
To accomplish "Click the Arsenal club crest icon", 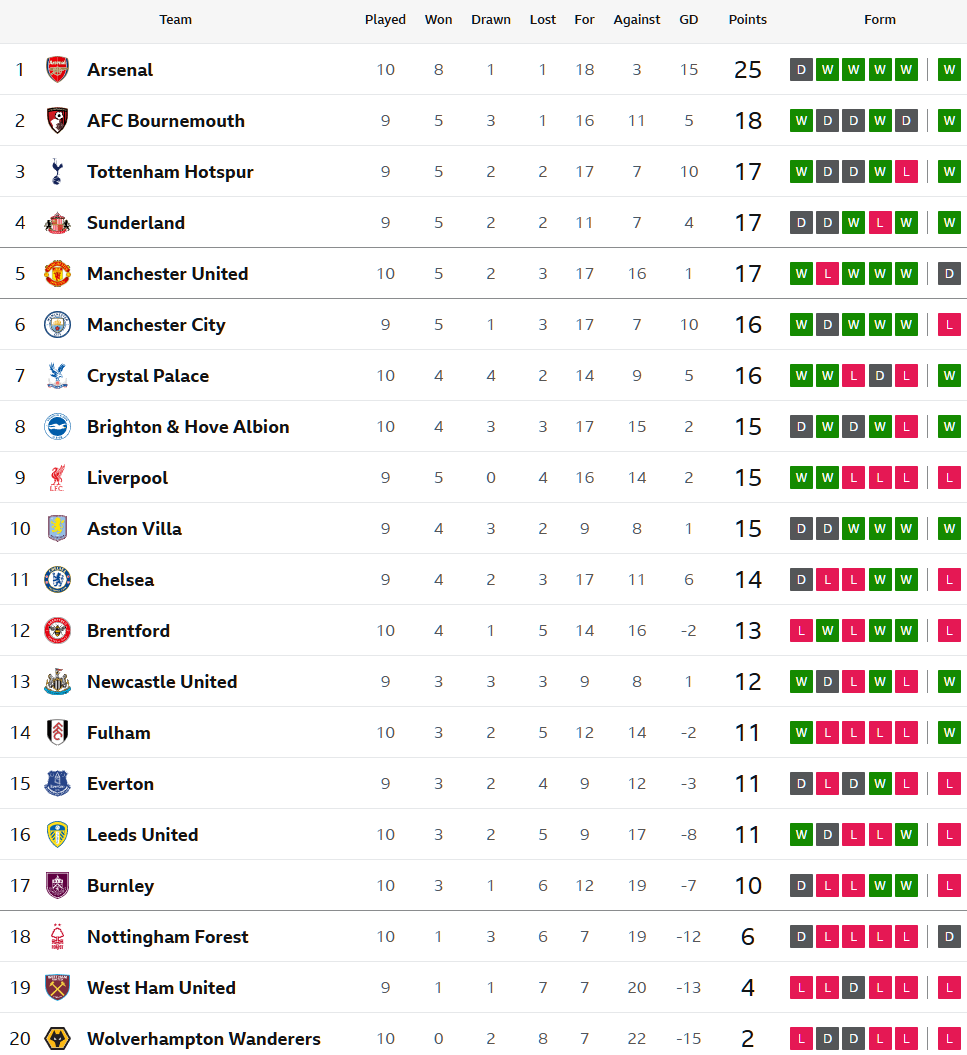I will 57,70.
